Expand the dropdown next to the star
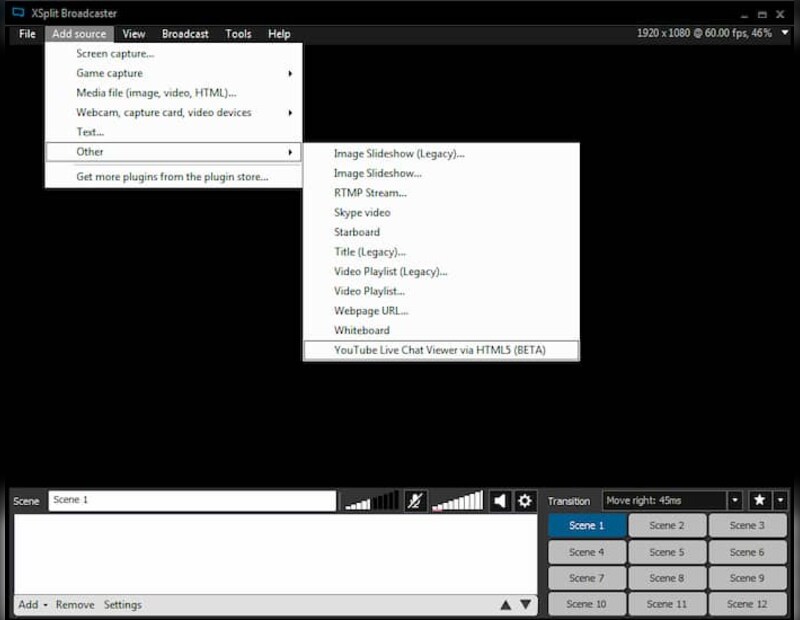 point(781,500)
